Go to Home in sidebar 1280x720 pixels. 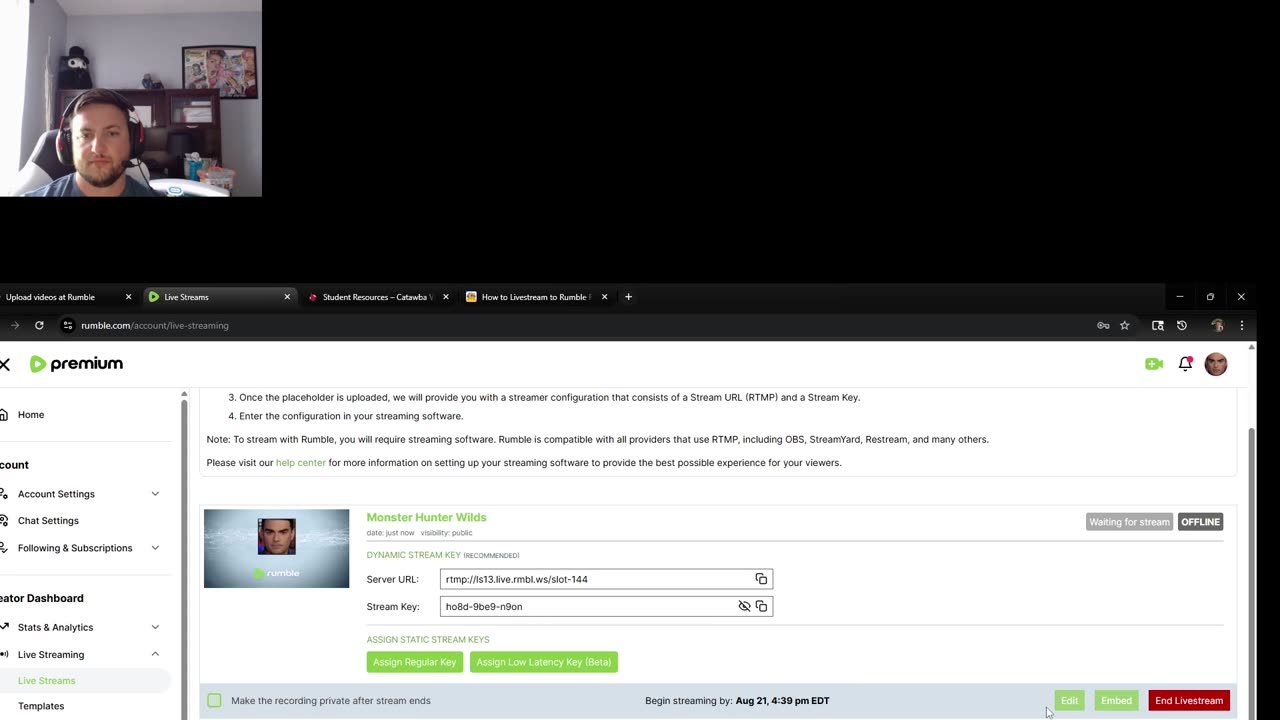[31, 415]
